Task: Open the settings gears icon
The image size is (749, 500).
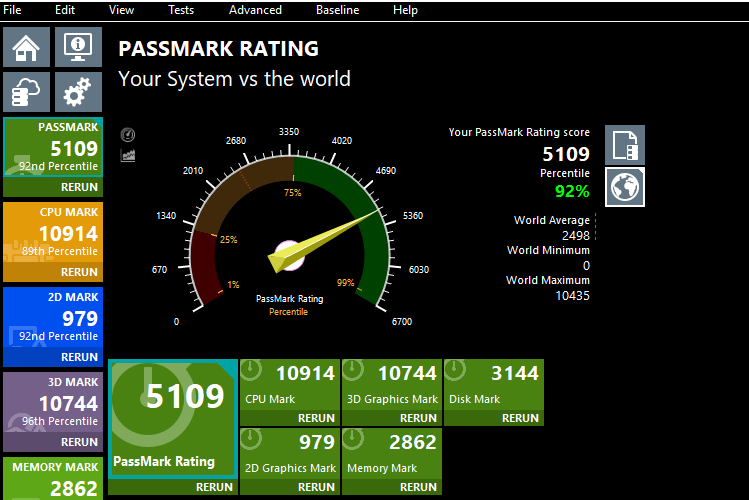Action: coord(78,92)
